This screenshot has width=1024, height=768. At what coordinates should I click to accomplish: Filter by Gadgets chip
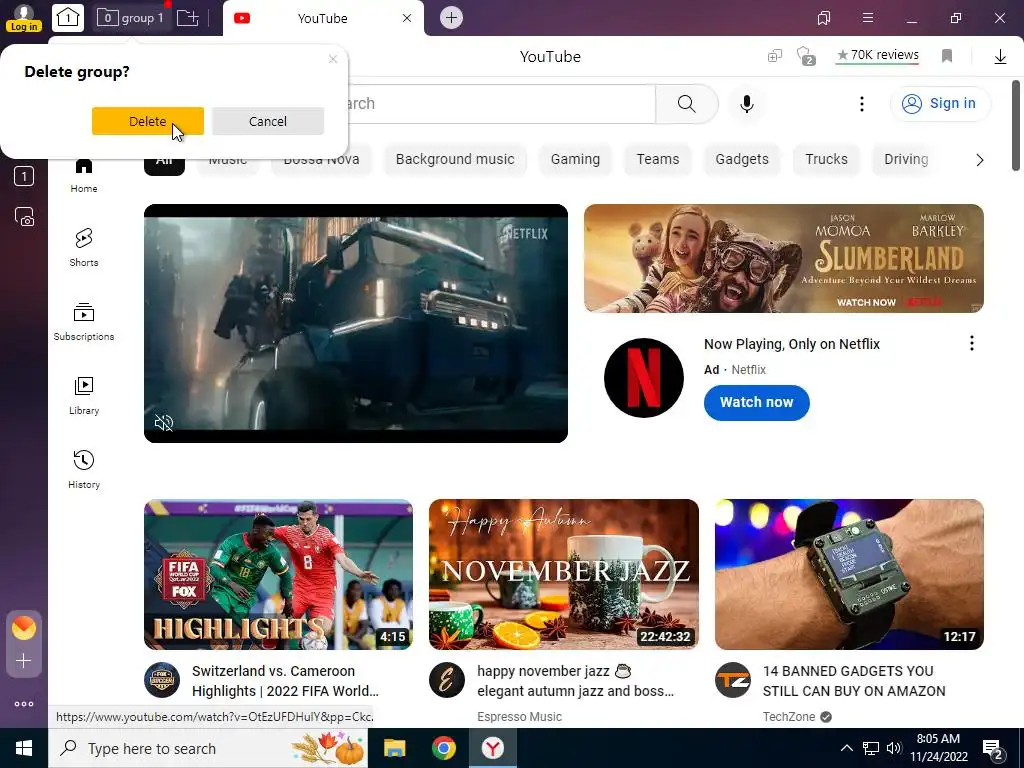[742, 159]
